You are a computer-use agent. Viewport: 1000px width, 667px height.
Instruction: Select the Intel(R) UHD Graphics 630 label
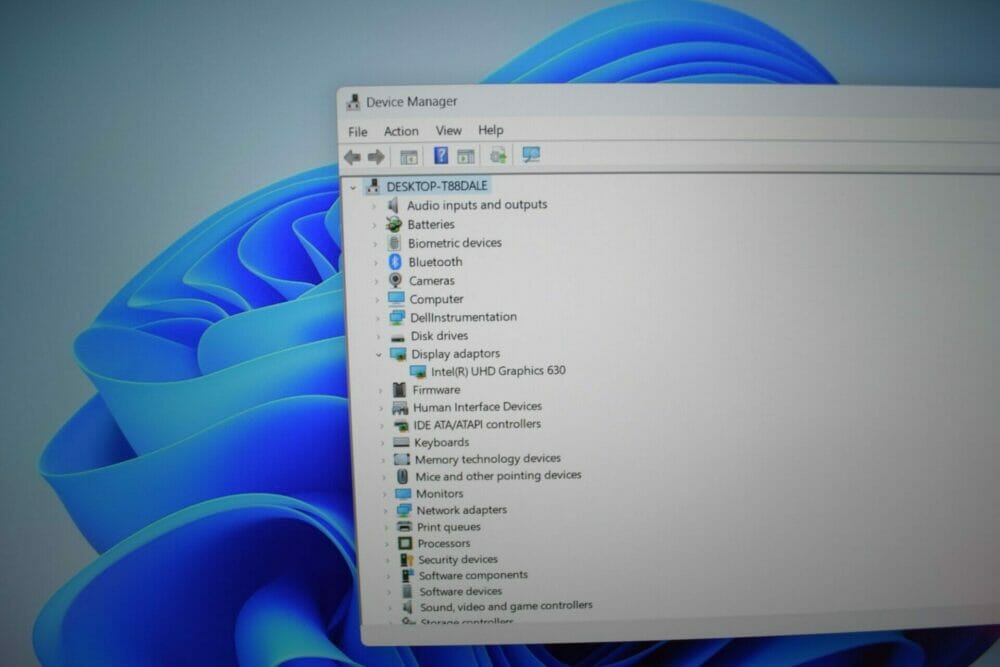click(498, 370)
